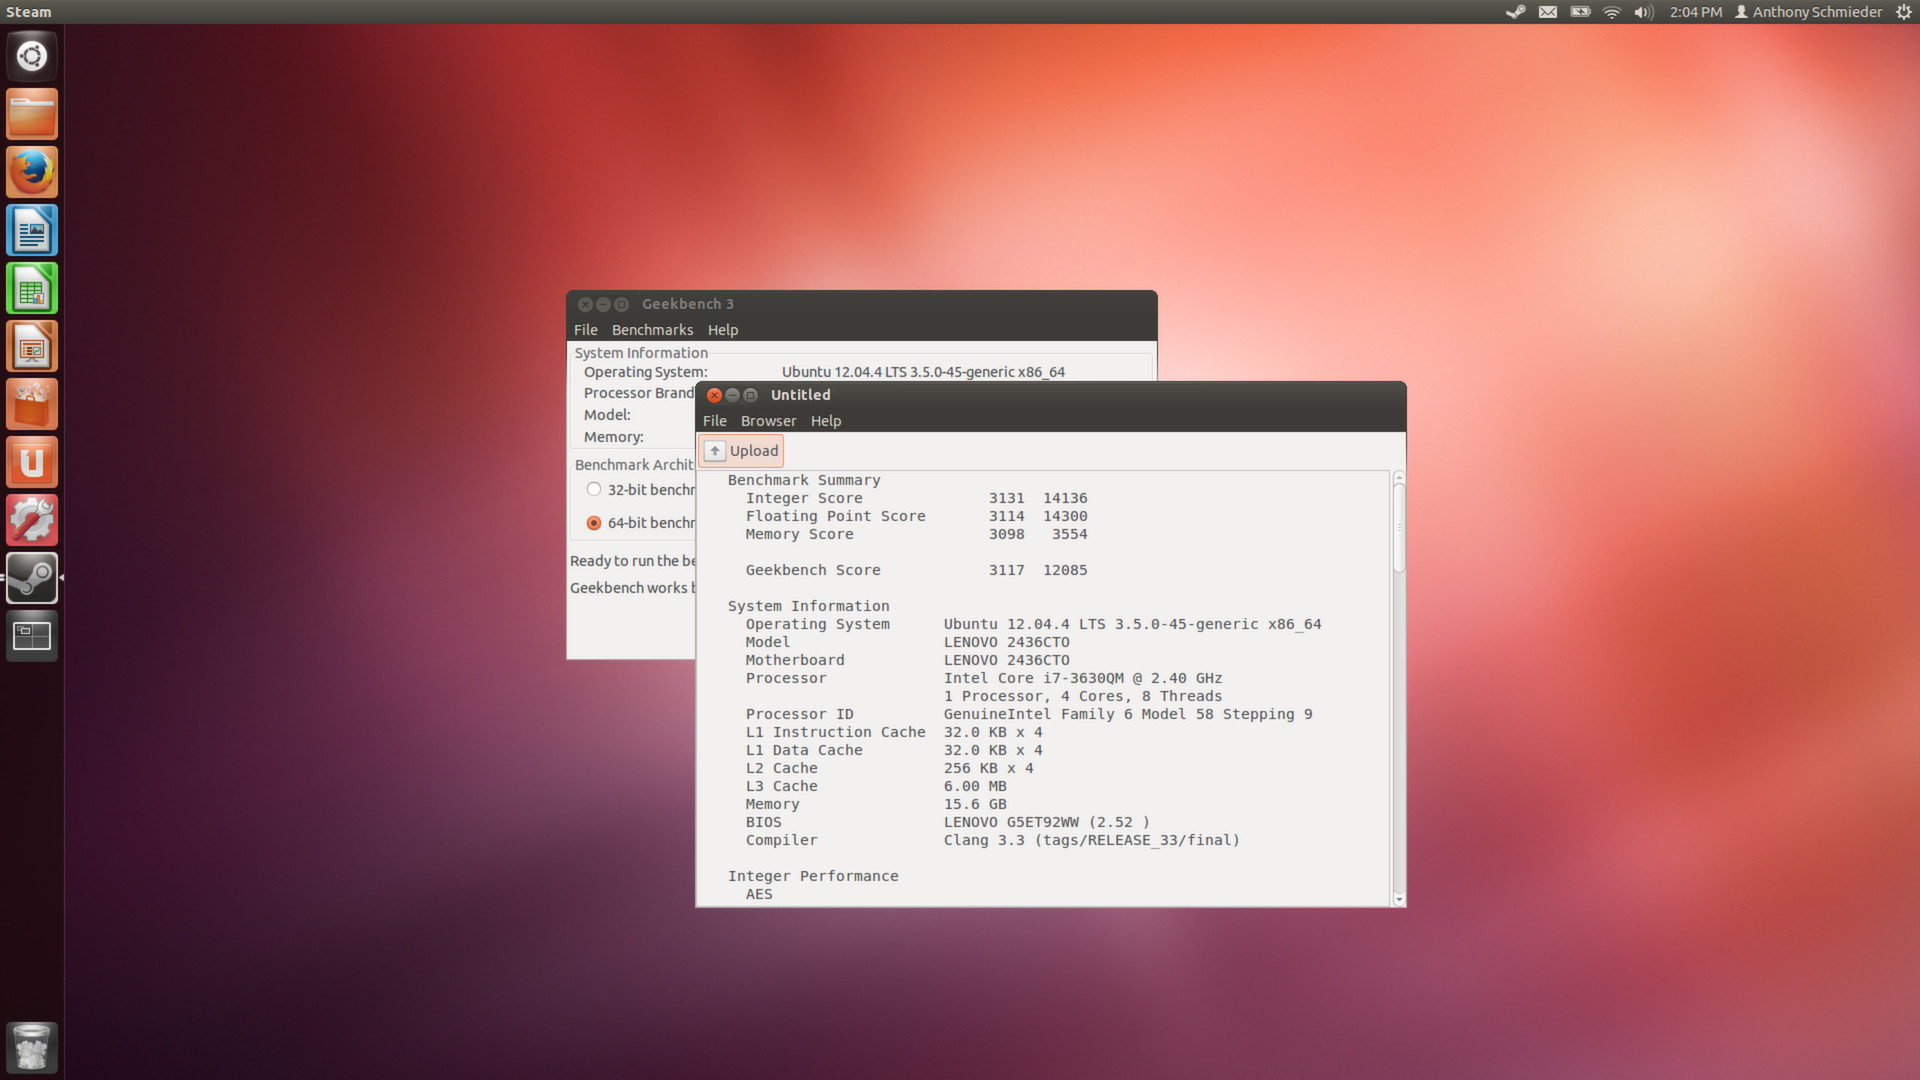Launch LibreOffice Impress from the launcher
Viewport: 1920px width, 1080px height.
(x=31, y=345)
